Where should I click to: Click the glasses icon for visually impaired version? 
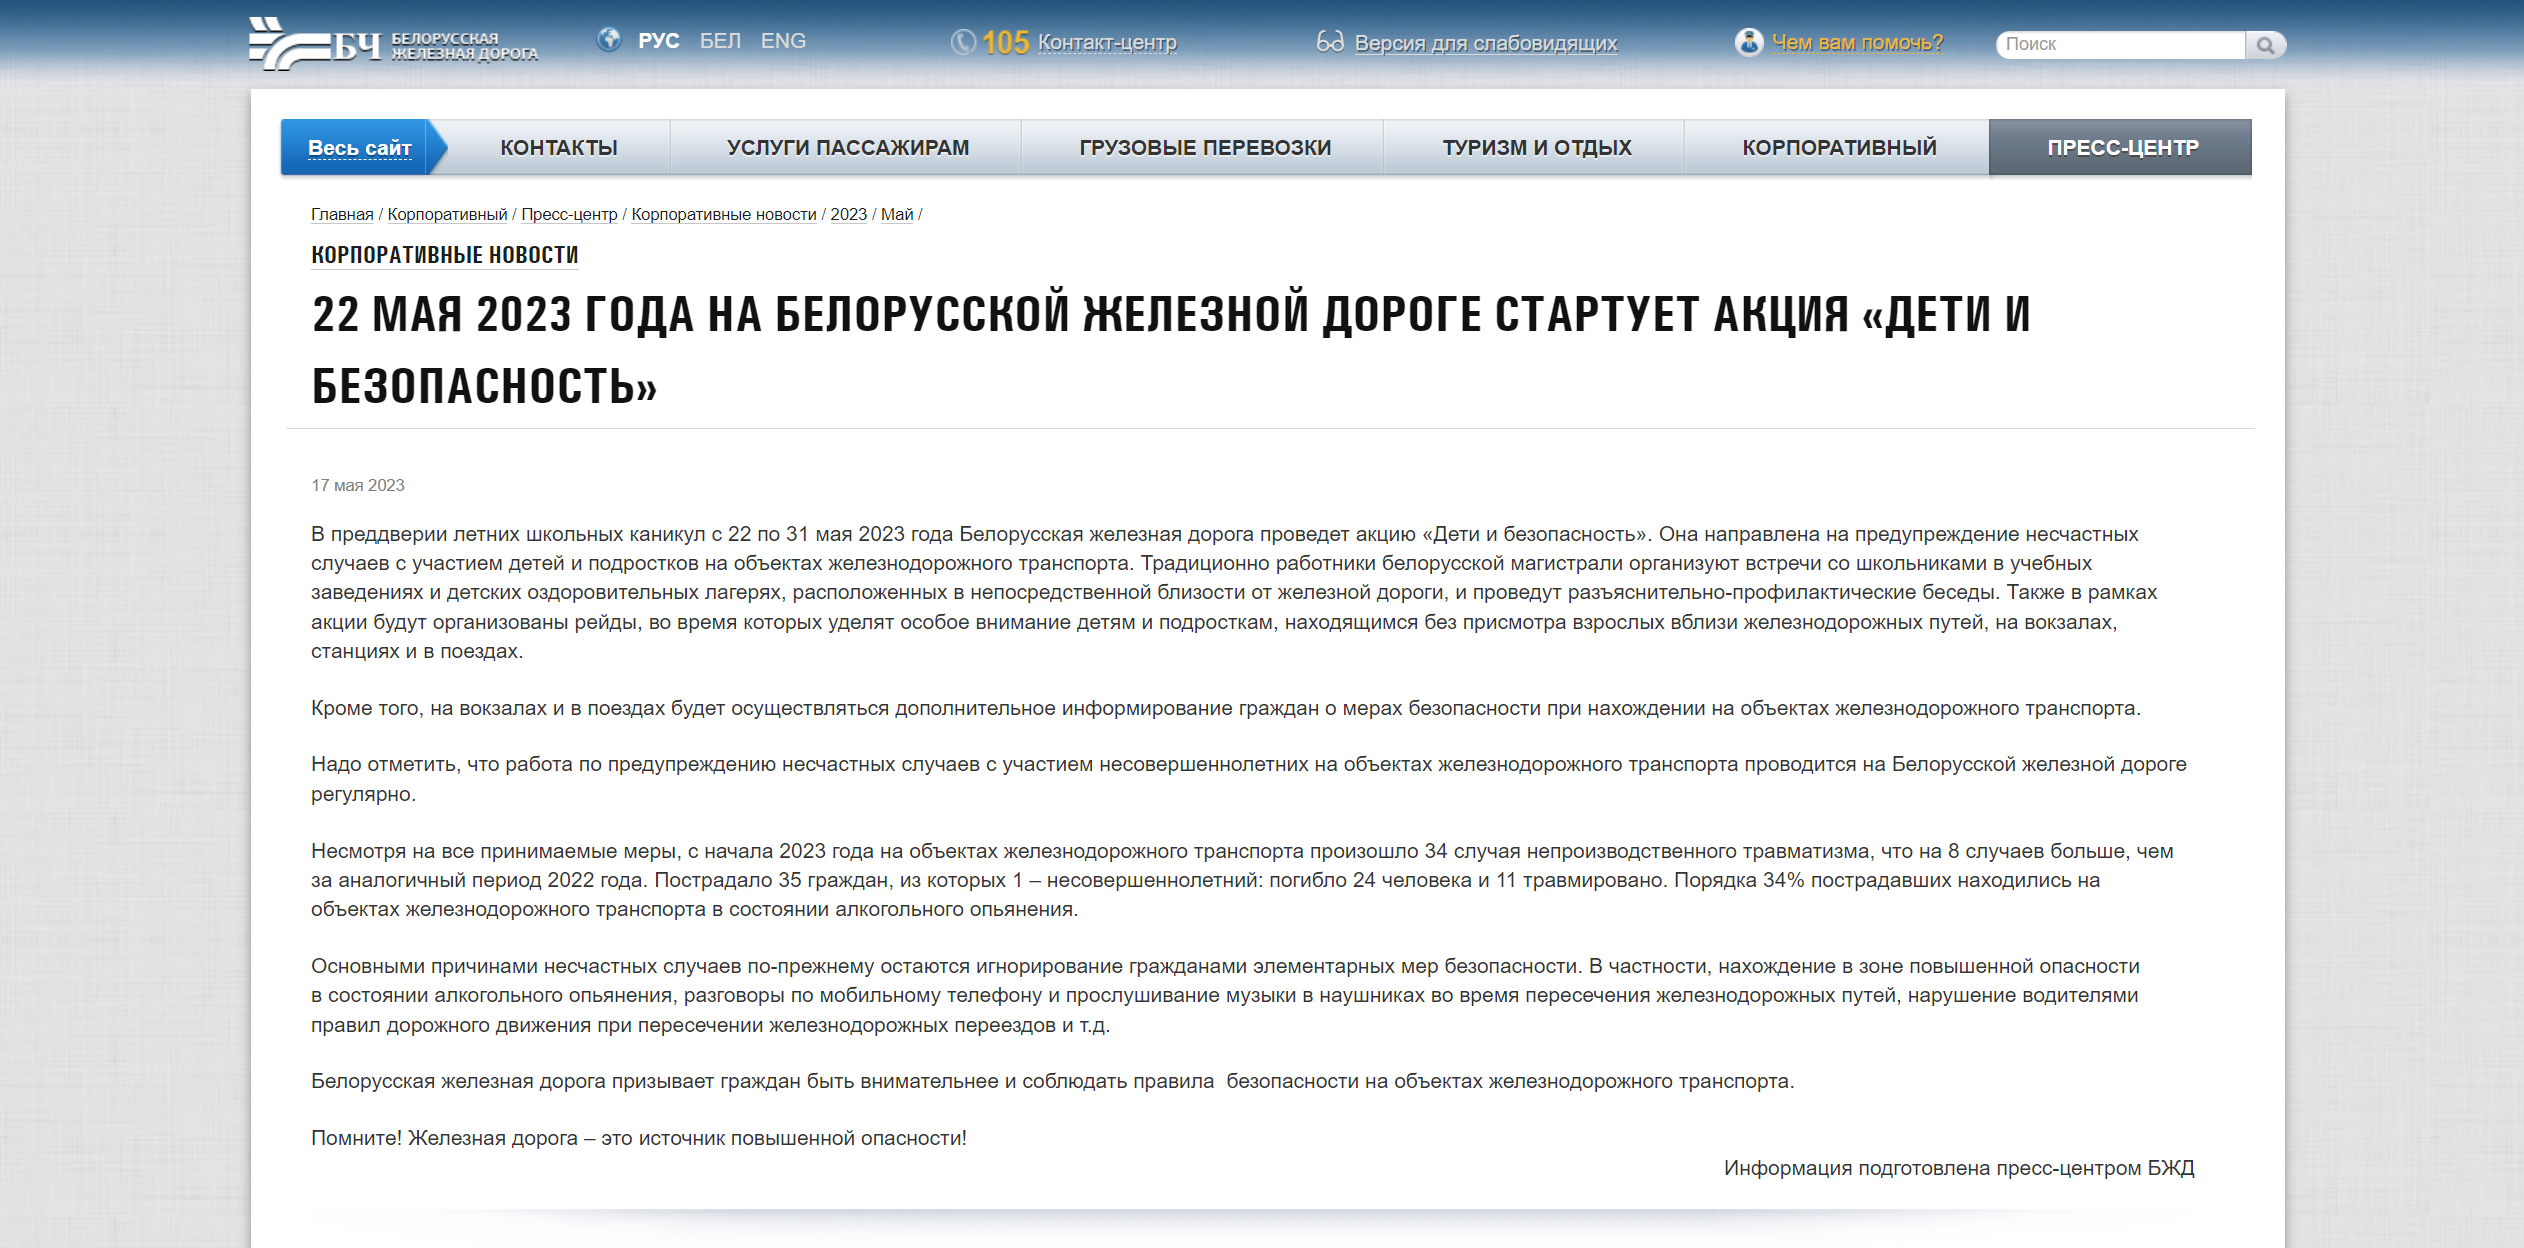coord(1331,42)
